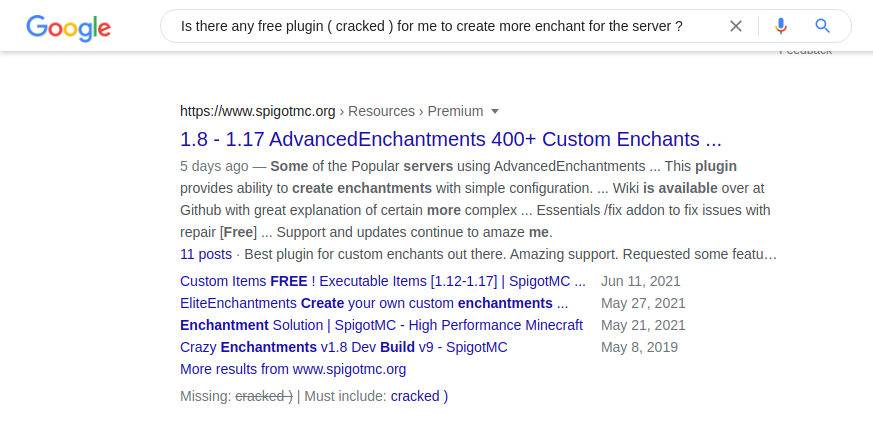Open Crazy Enchantments v1.8 Dev Build link
The image size is (873, 422).
(343, 347)
